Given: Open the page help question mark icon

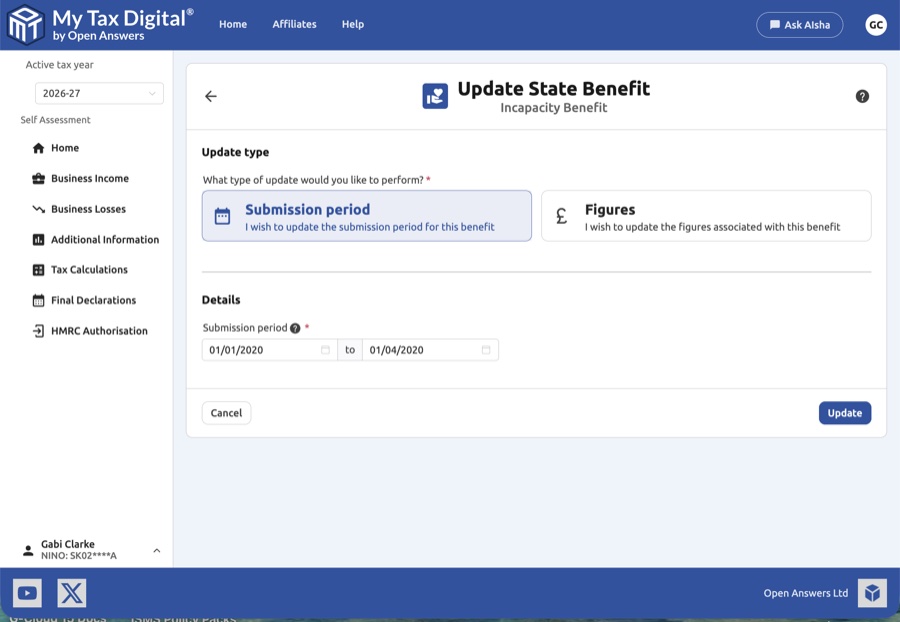Looking at the screenshot, I should tap(861, 97).
